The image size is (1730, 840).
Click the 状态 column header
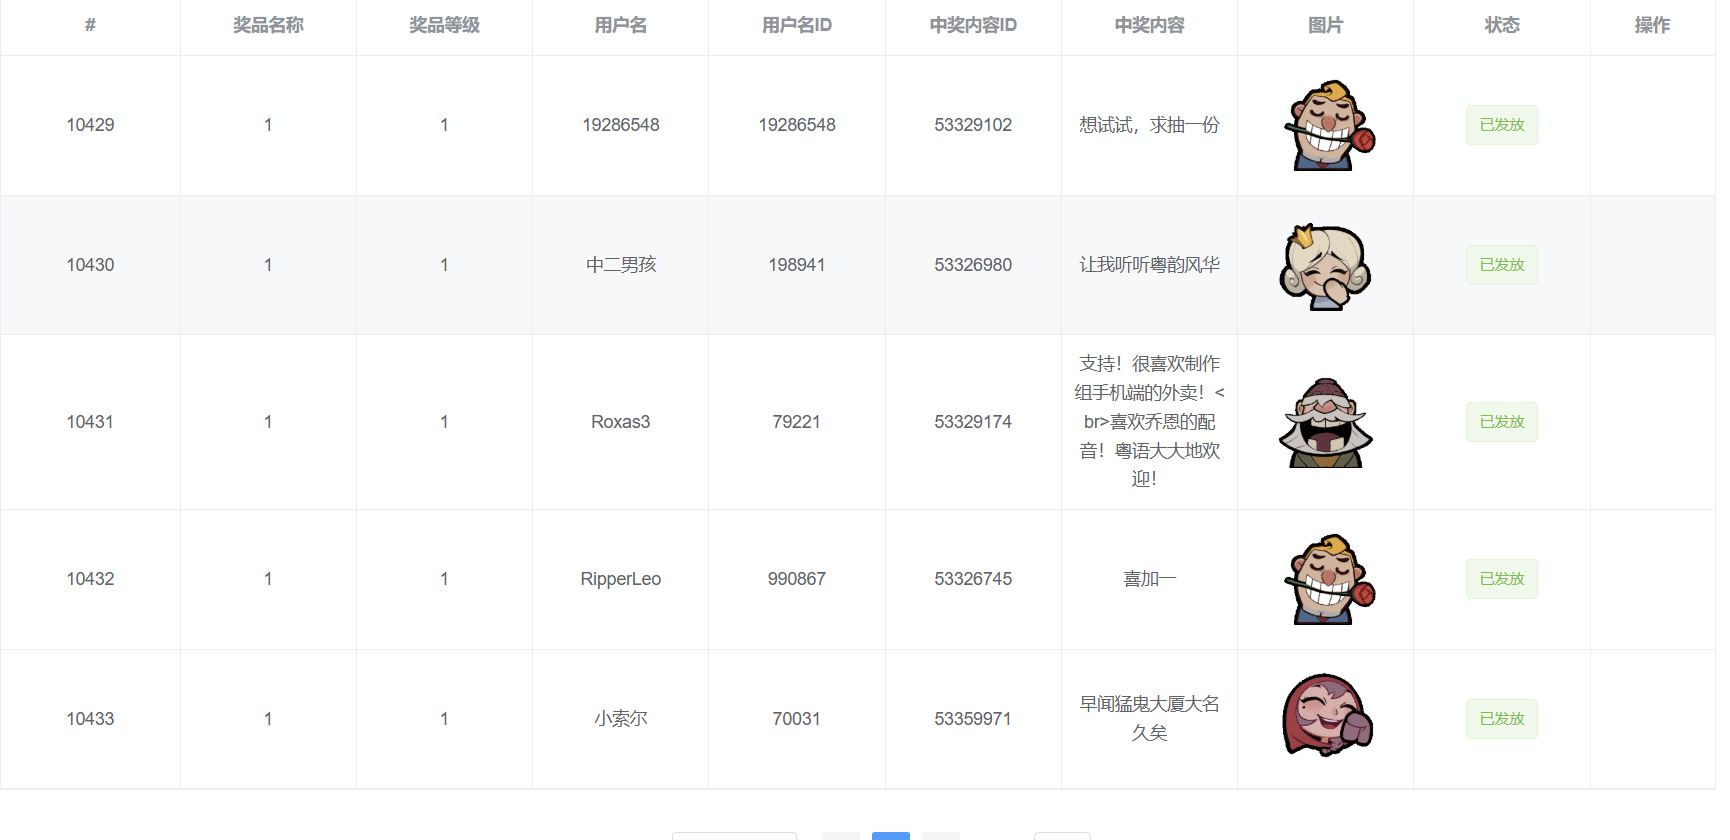1501,25
